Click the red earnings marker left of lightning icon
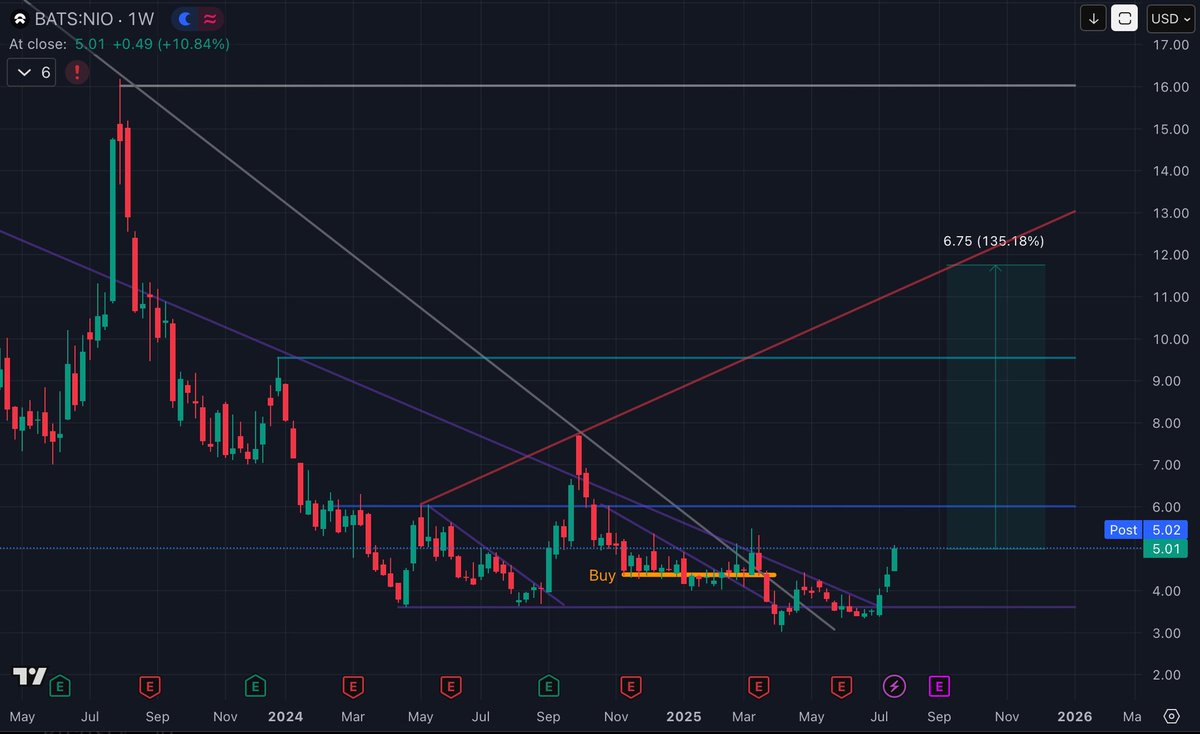The width and height of the screenshot is (1200, 734). click(842, 686)
